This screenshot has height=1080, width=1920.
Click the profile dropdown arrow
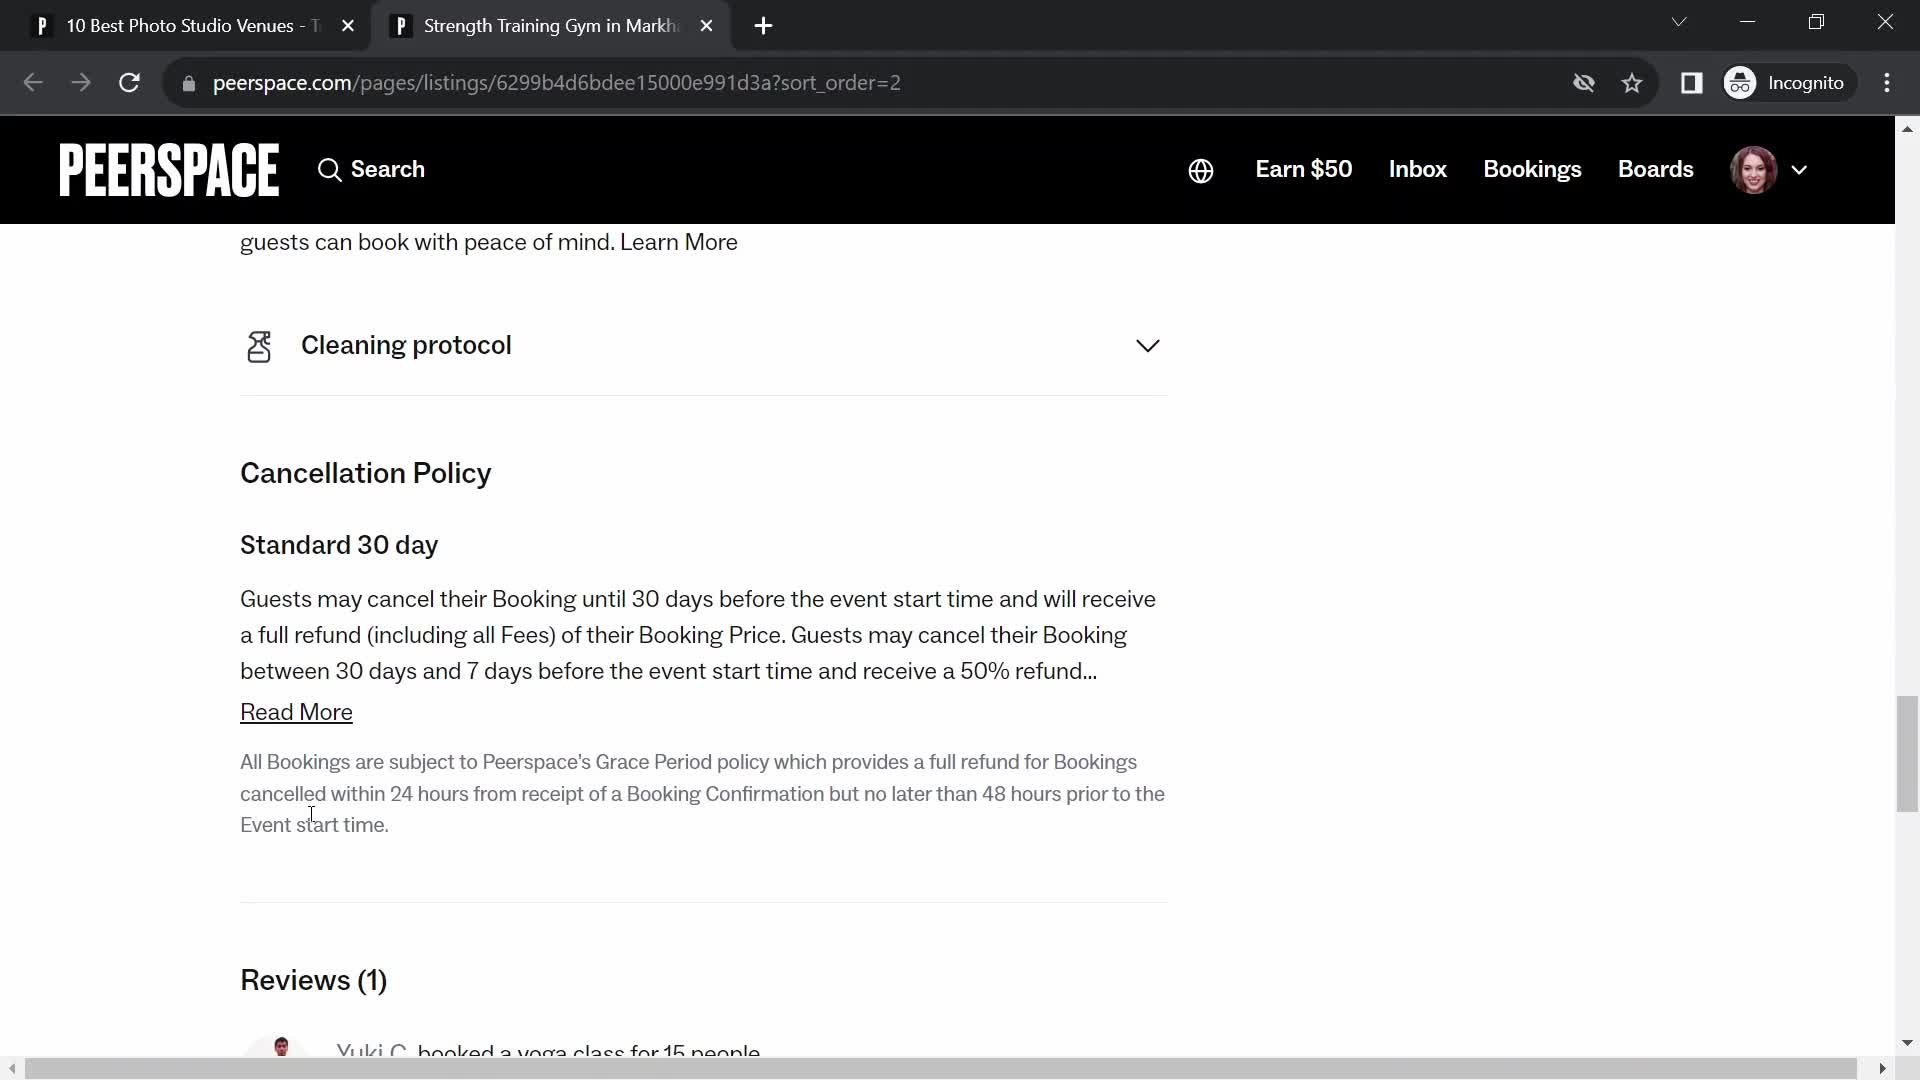[x=1800, y=169]
